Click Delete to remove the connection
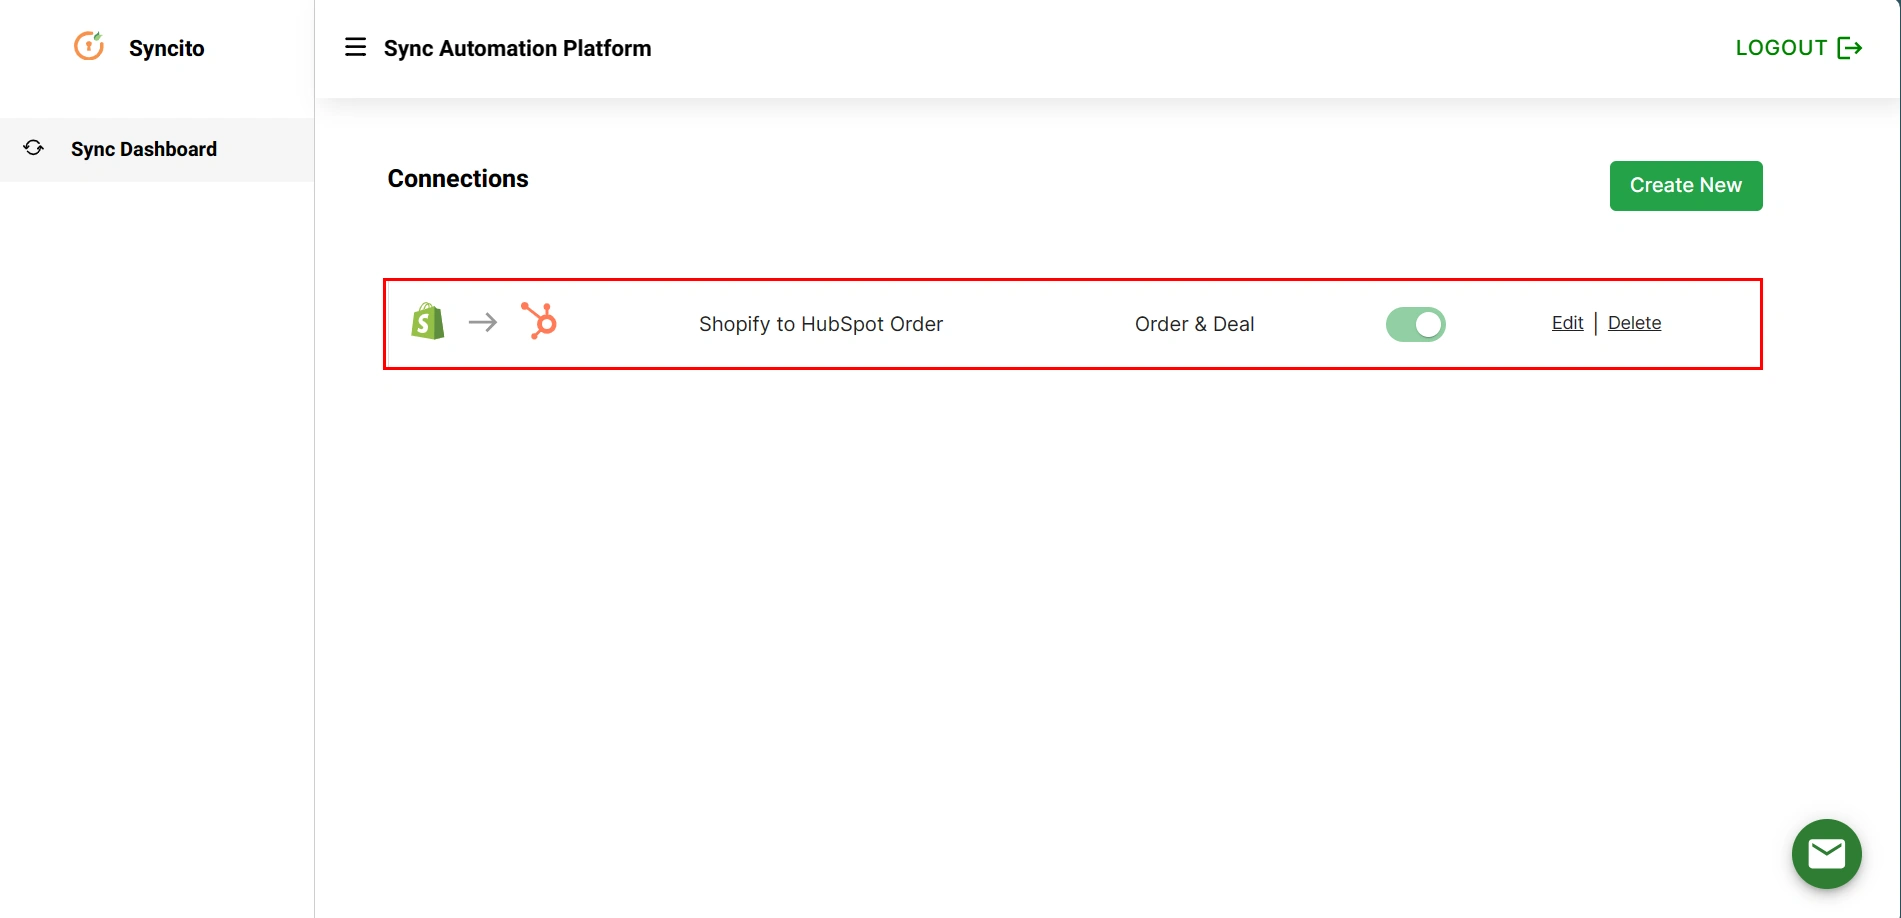Image resolution: width=1901 pixels, height=918 pixels. pyautogui.click(x=1634, y=322)
